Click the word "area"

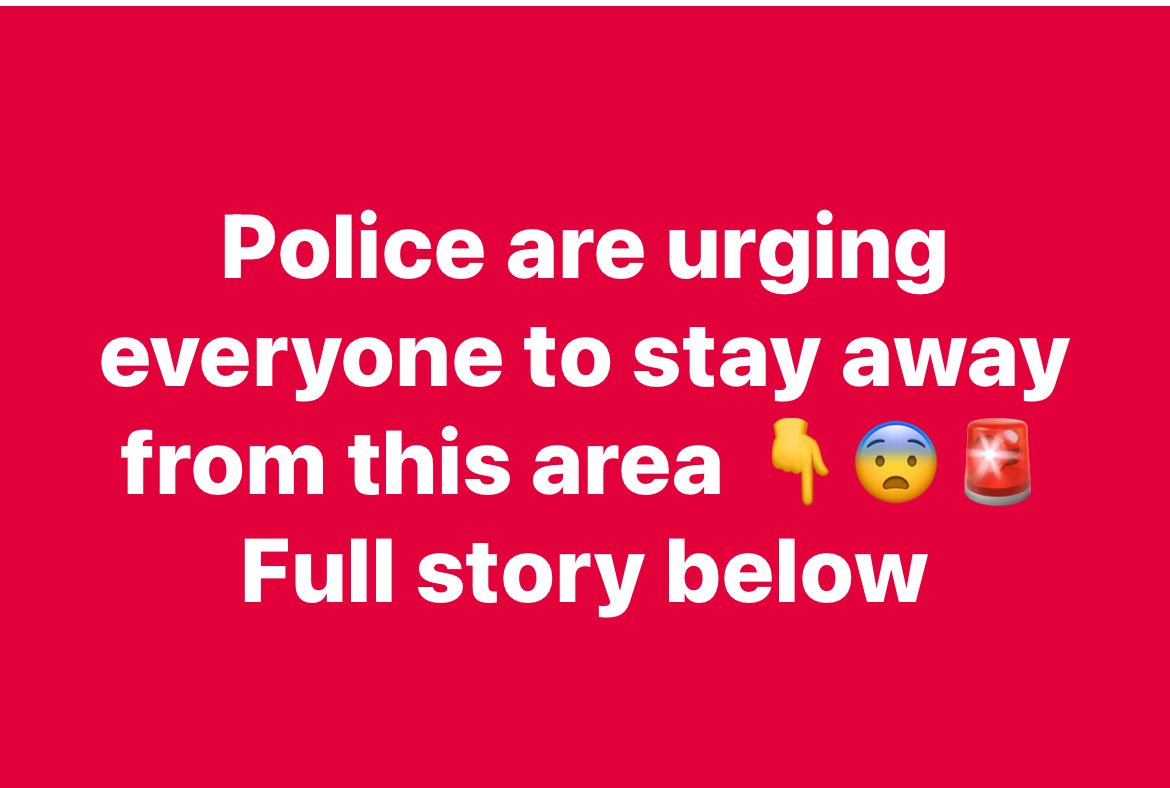tap(627, 469)
